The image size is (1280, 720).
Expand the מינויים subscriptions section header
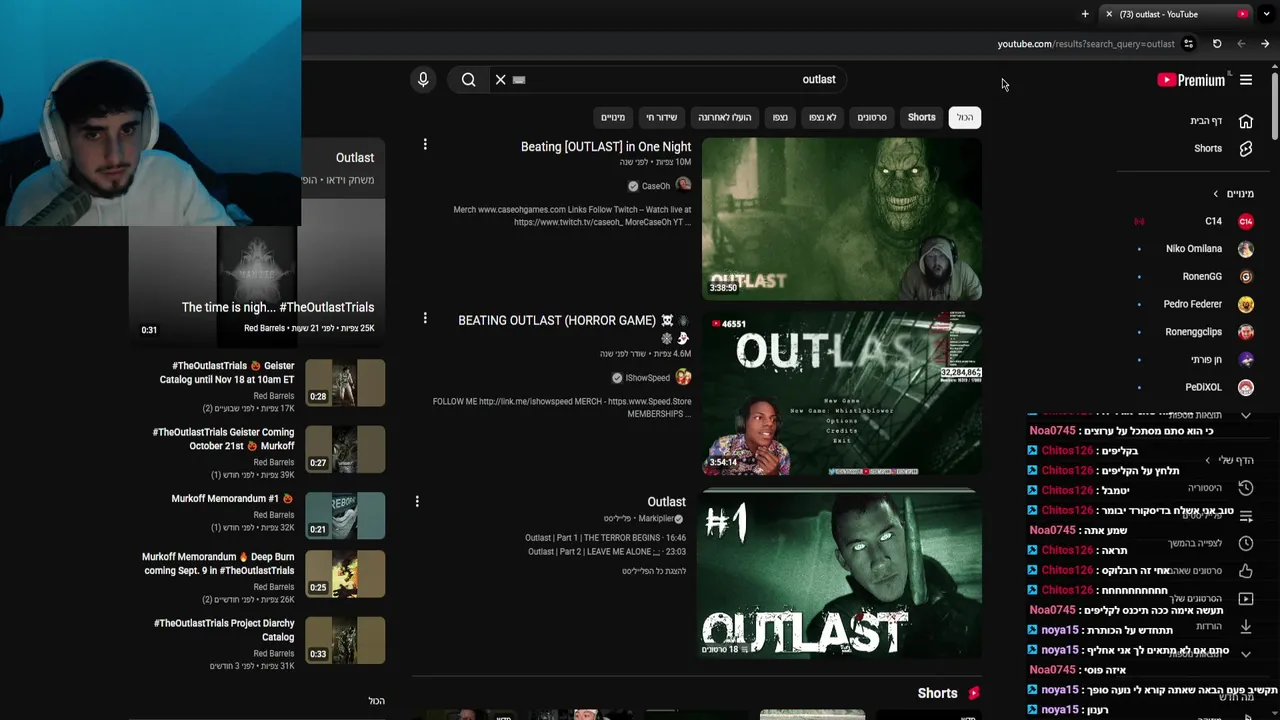1234,193
